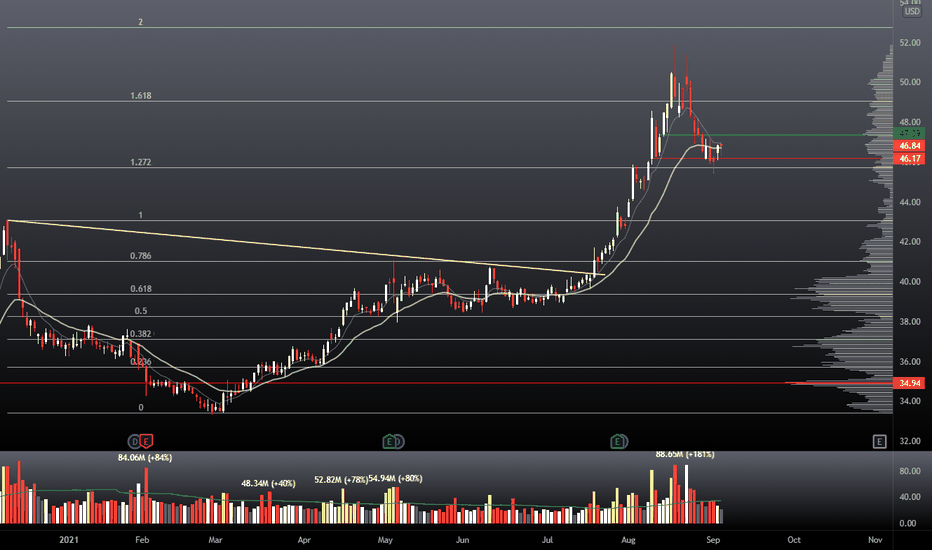Click the Sep label on the time axis
The height and width of the screenshot is (550, 932).
(713, 540)
